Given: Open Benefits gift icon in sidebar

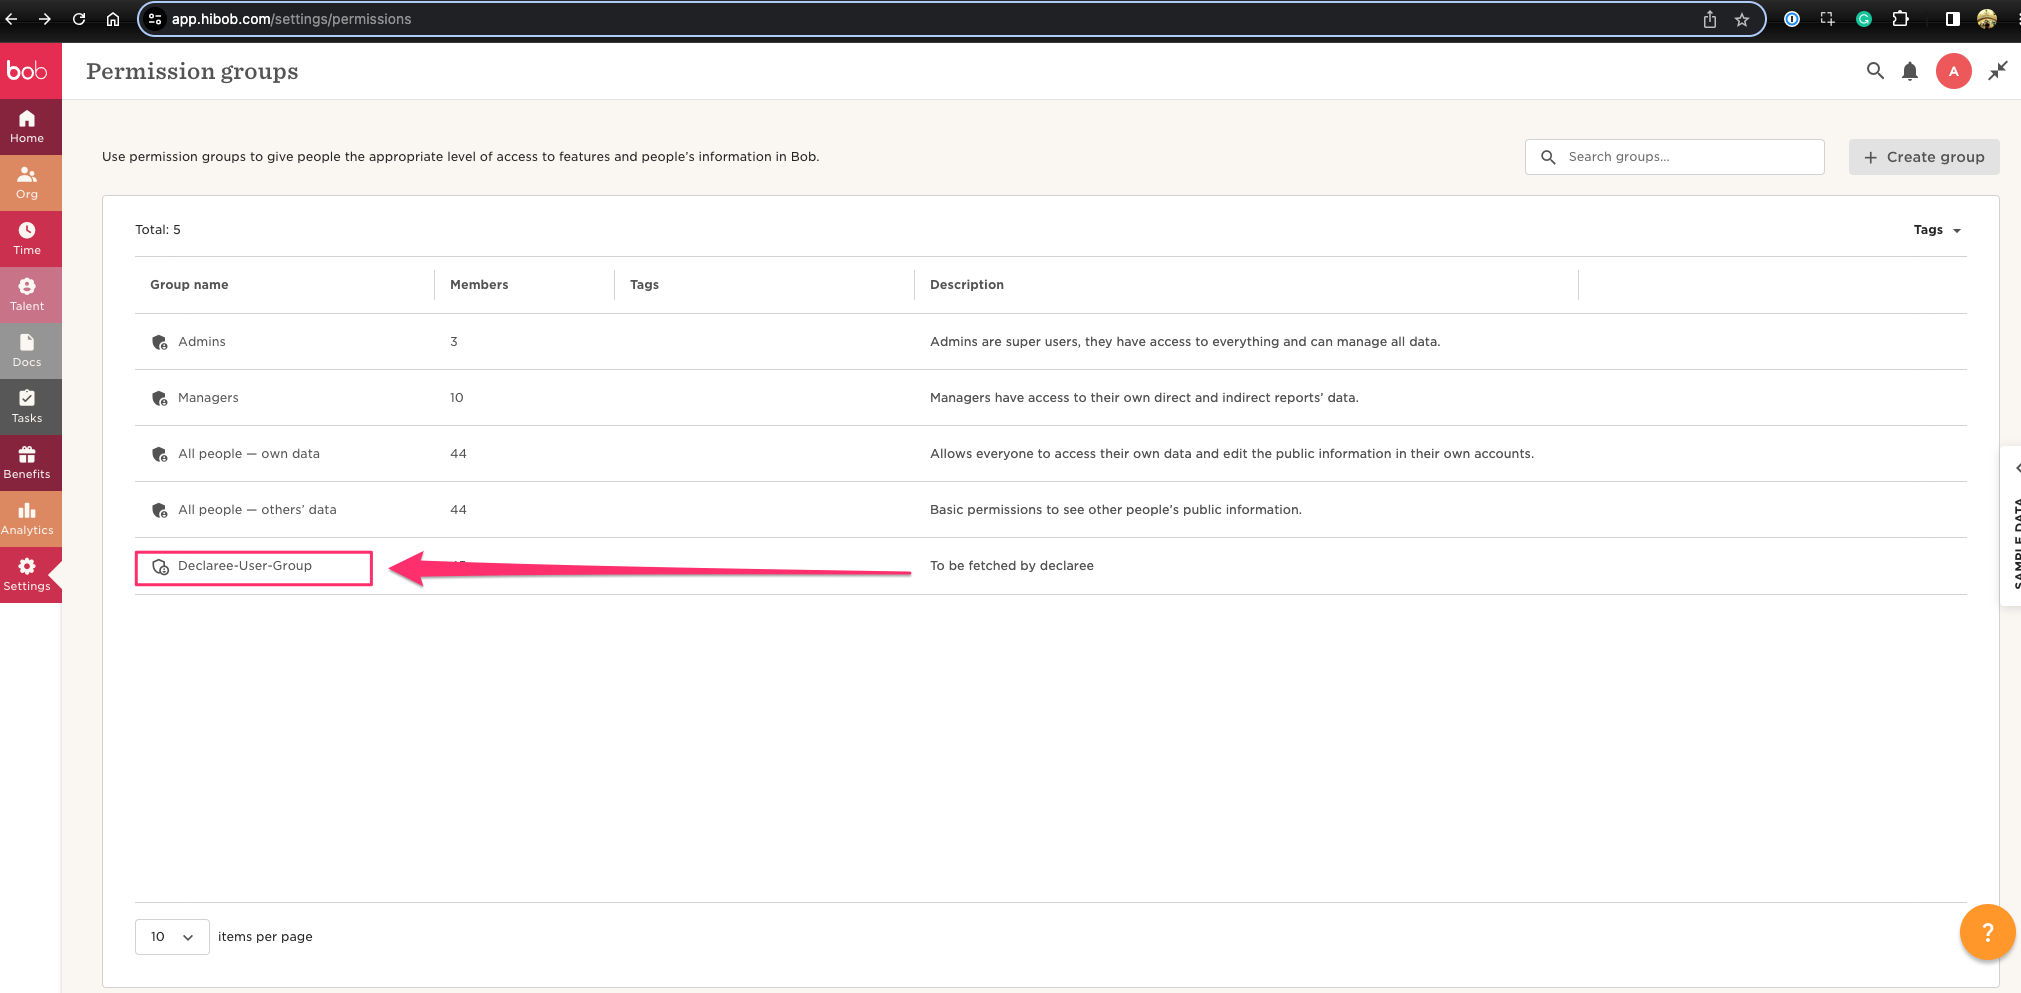Looking at the screenshot, I should coord(27,455).
